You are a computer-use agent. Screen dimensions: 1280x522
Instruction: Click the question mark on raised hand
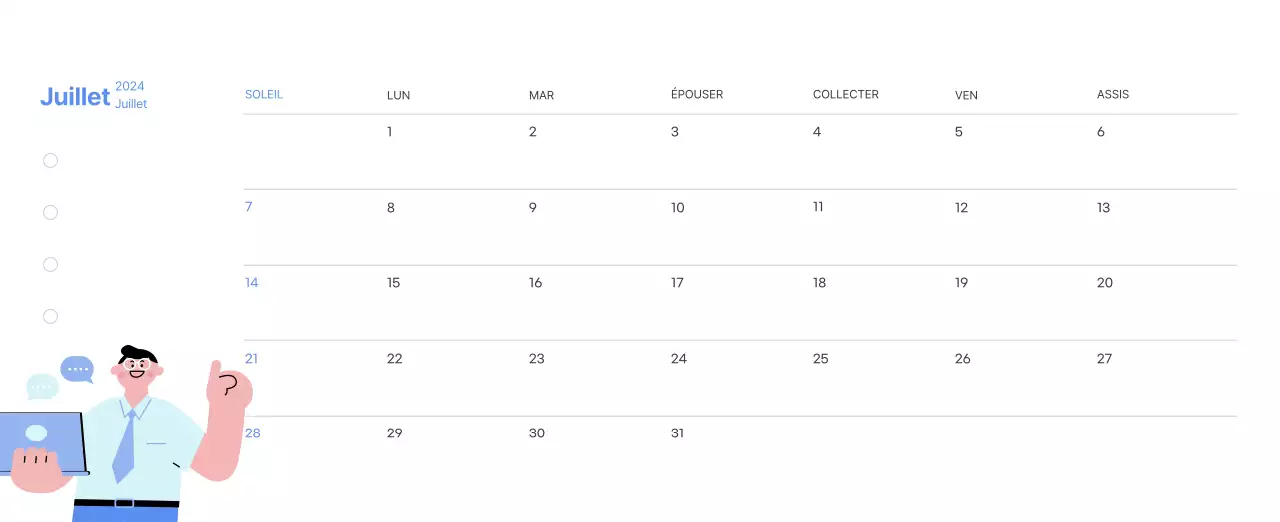tap(229, 385)
